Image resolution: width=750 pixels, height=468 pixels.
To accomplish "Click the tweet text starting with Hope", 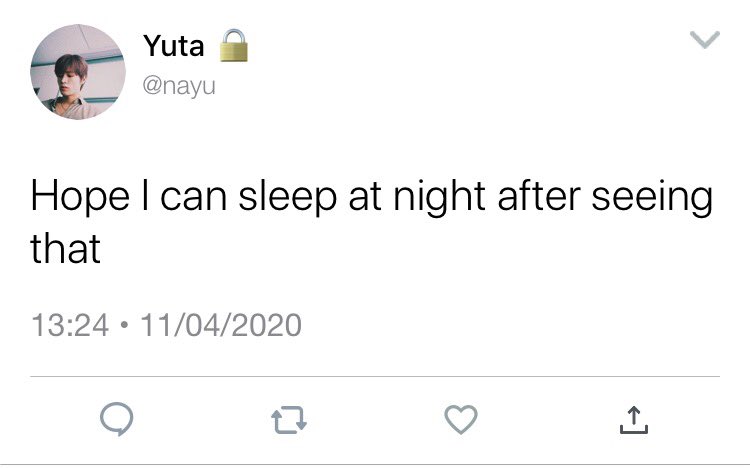I will pyautogui.click(x=372, y=222).
